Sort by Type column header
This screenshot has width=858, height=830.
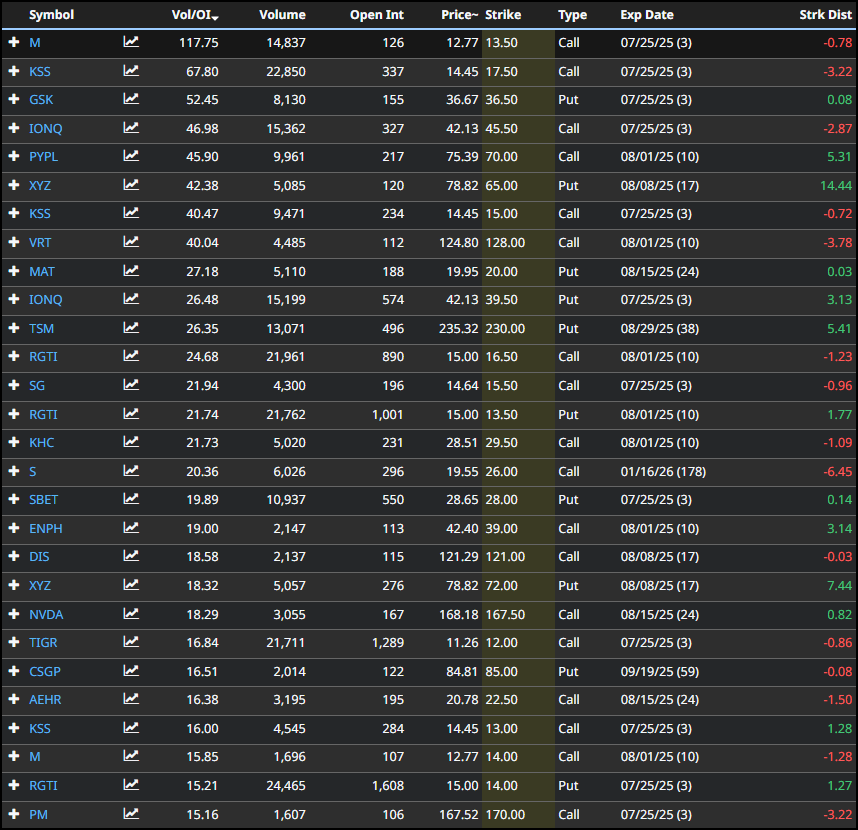572,15
